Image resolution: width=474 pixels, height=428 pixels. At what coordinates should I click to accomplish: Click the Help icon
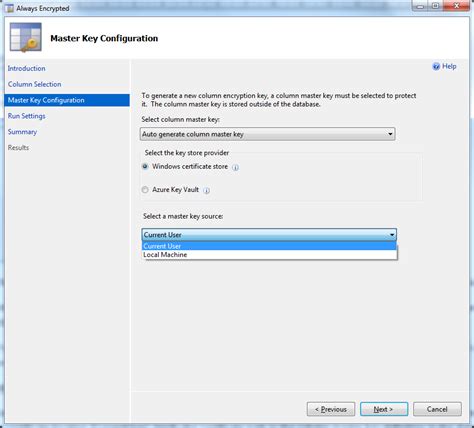[x=436, y=67]
